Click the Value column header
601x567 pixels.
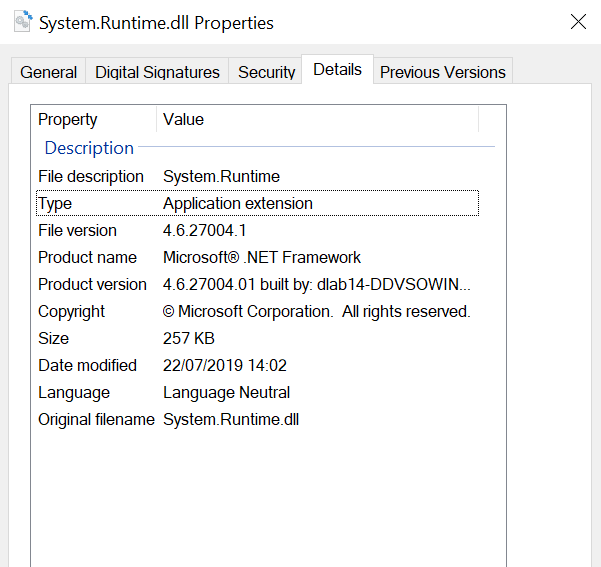pyautogui.click(x=318, y=119)
